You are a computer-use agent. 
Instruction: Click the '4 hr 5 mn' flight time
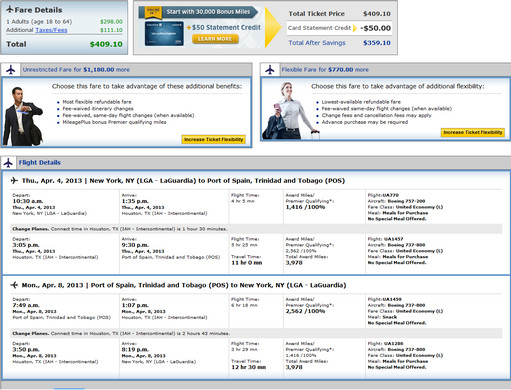[x=243, y=201]
